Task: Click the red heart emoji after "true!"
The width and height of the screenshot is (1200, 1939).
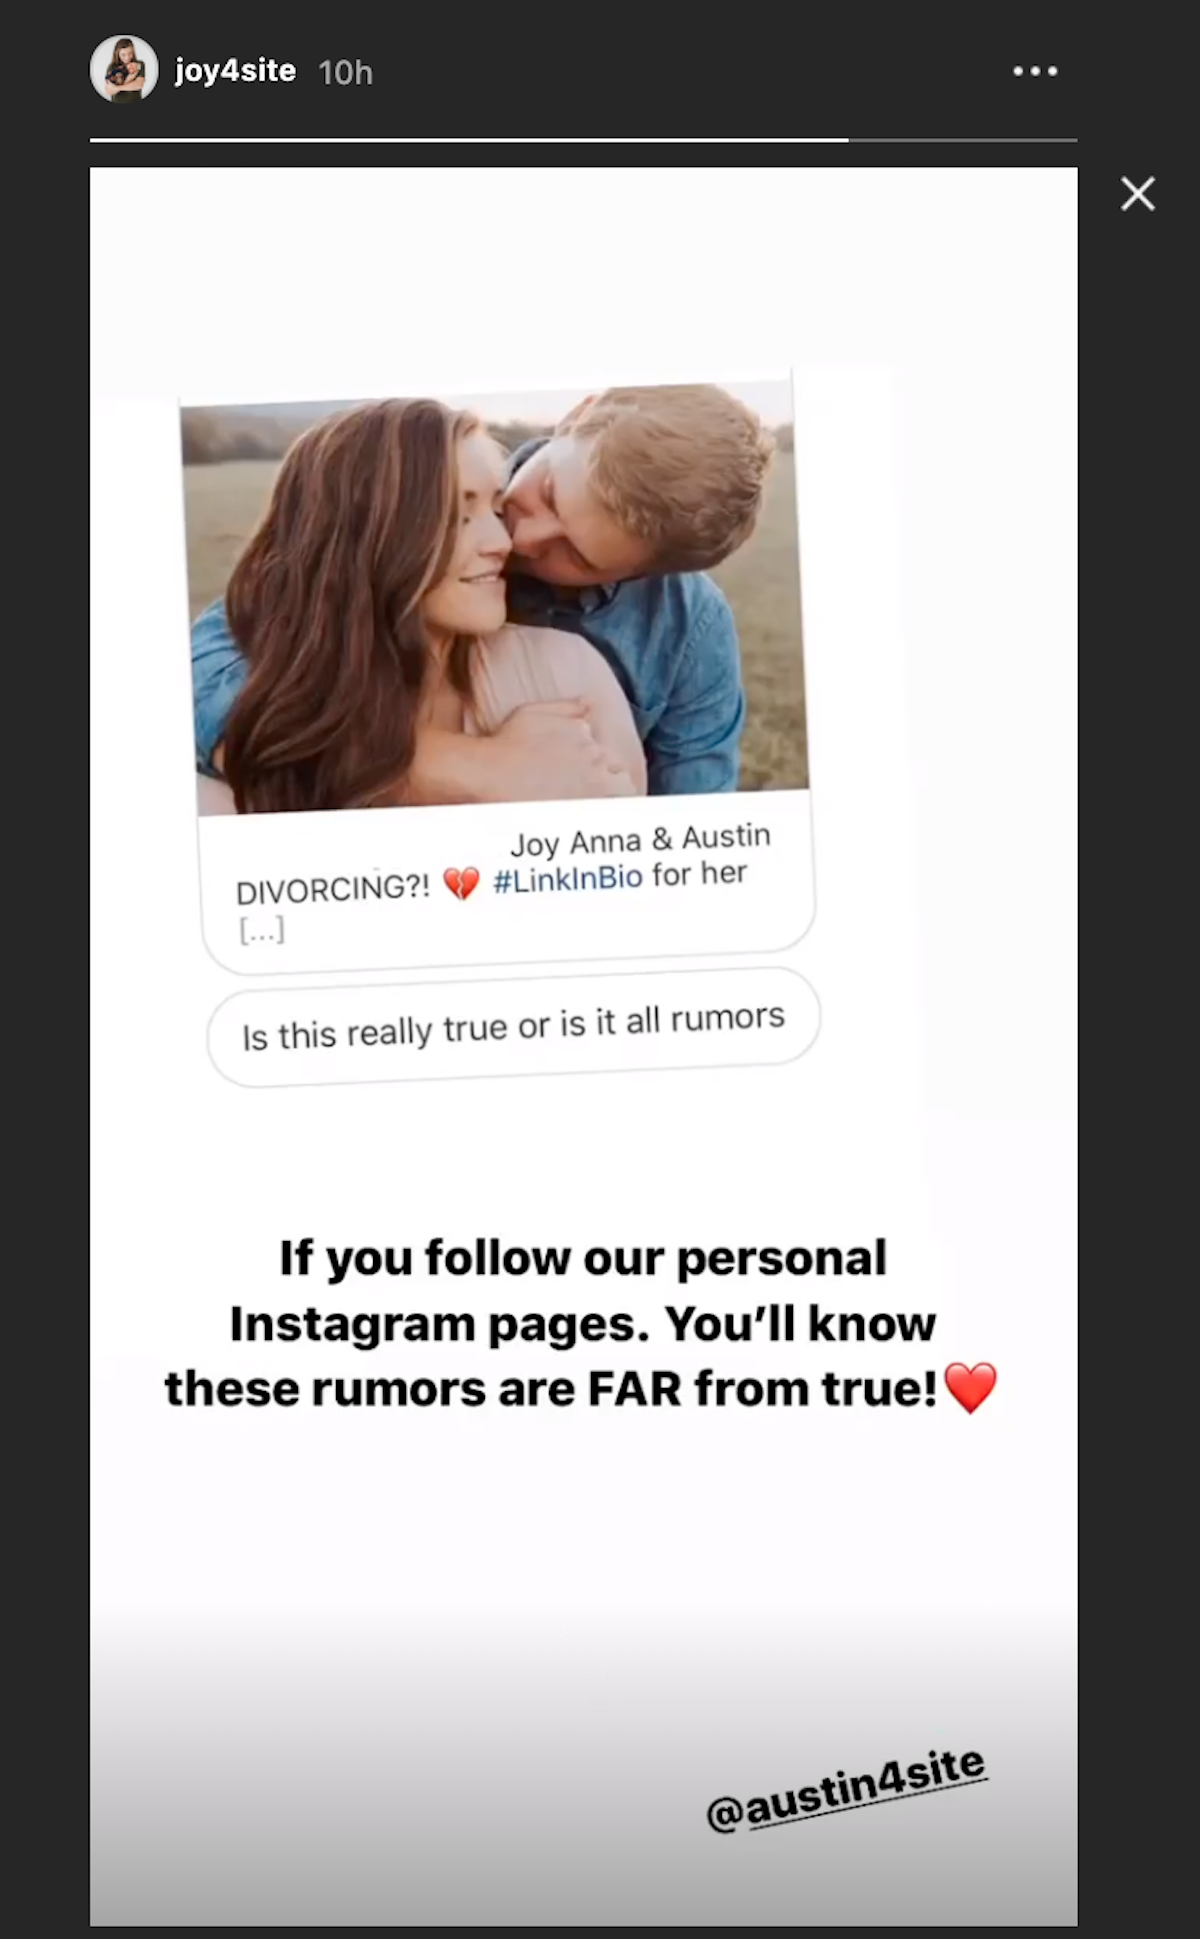Action: click(x=970, y=1387)
